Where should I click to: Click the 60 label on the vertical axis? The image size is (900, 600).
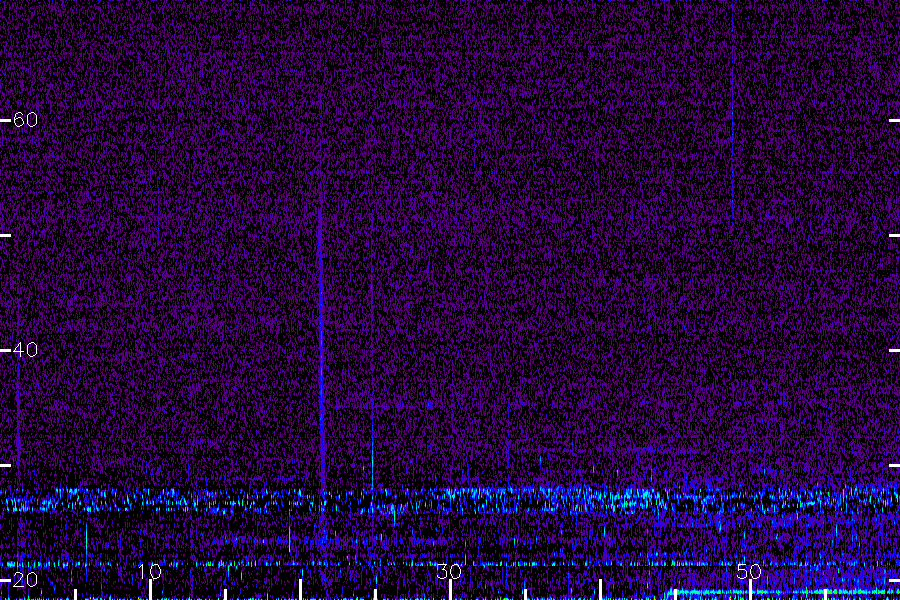click(25, 119)
